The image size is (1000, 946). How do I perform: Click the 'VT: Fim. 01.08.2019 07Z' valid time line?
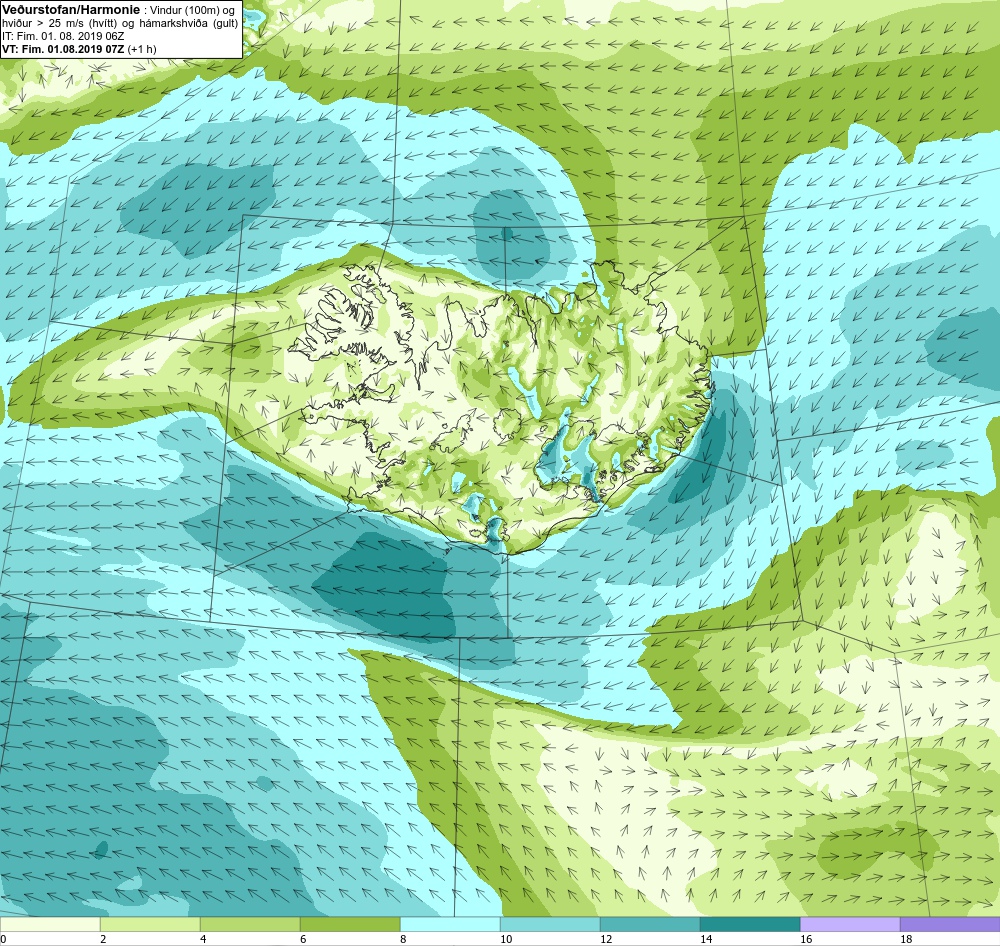point(63,48)
